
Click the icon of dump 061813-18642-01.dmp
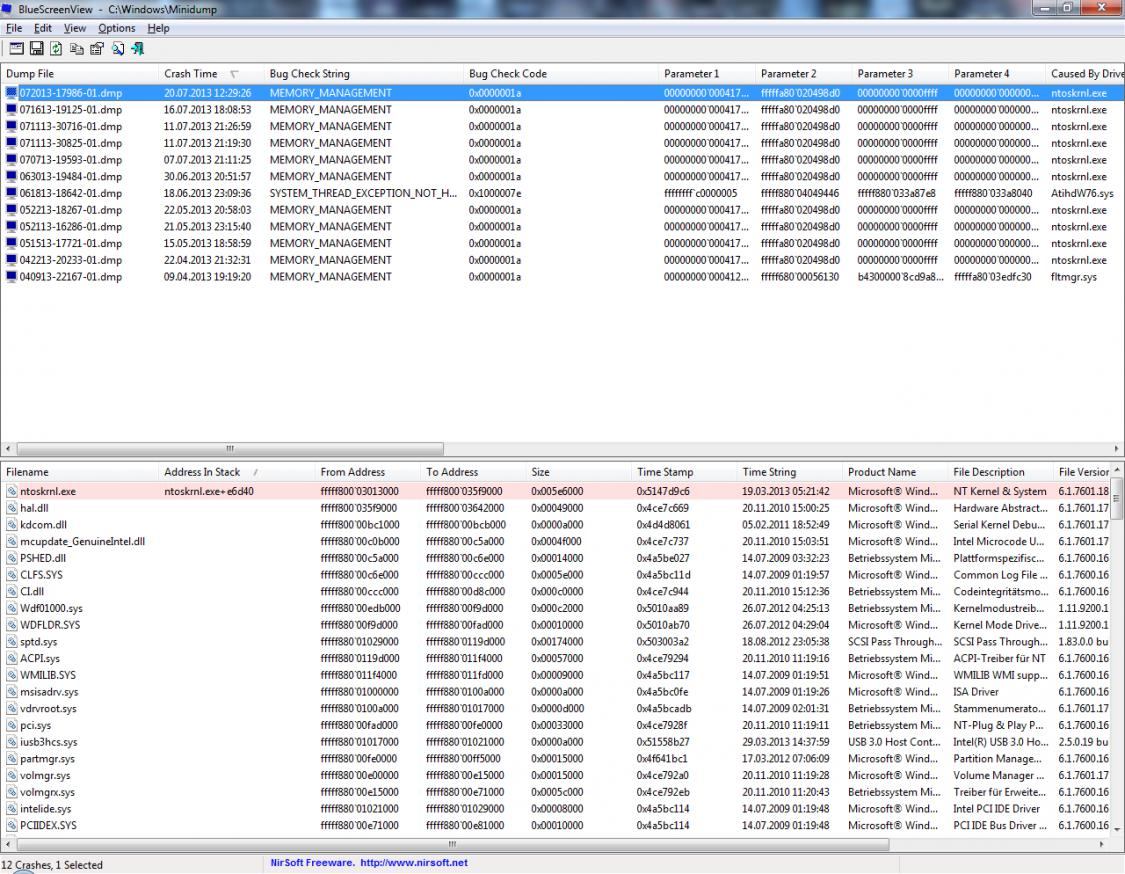point(11,193)
